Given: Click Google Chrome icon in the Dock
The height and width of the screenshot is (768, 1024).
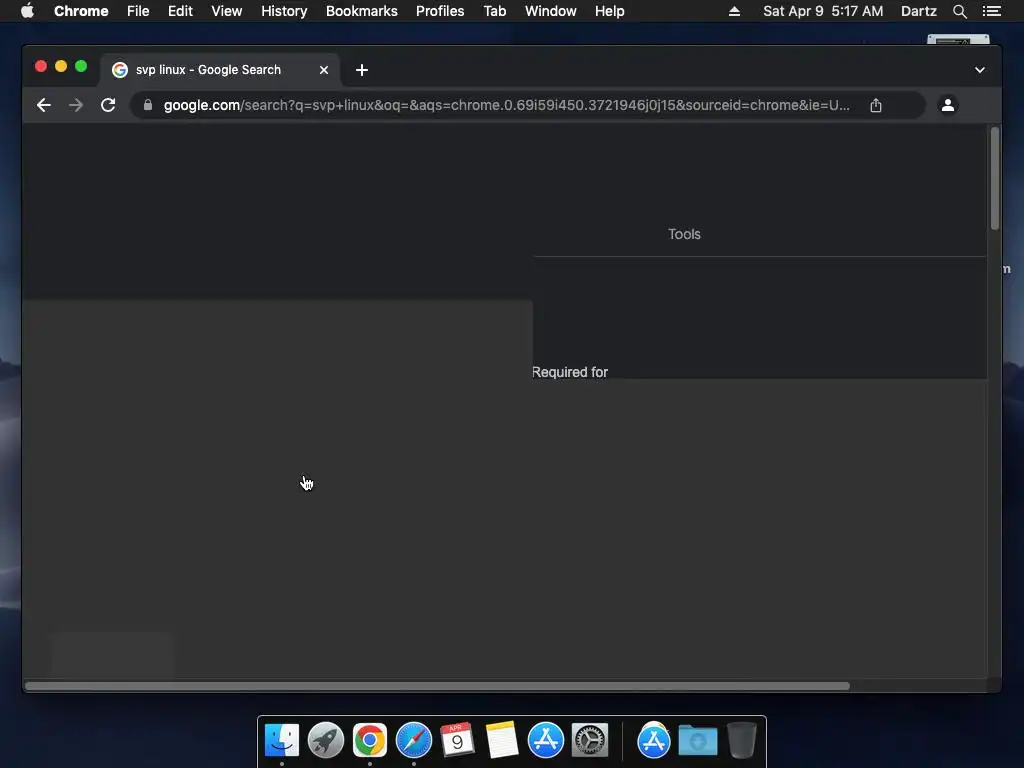Looking at the screenshot, I should pyautogui.click(x=370, y=740).
